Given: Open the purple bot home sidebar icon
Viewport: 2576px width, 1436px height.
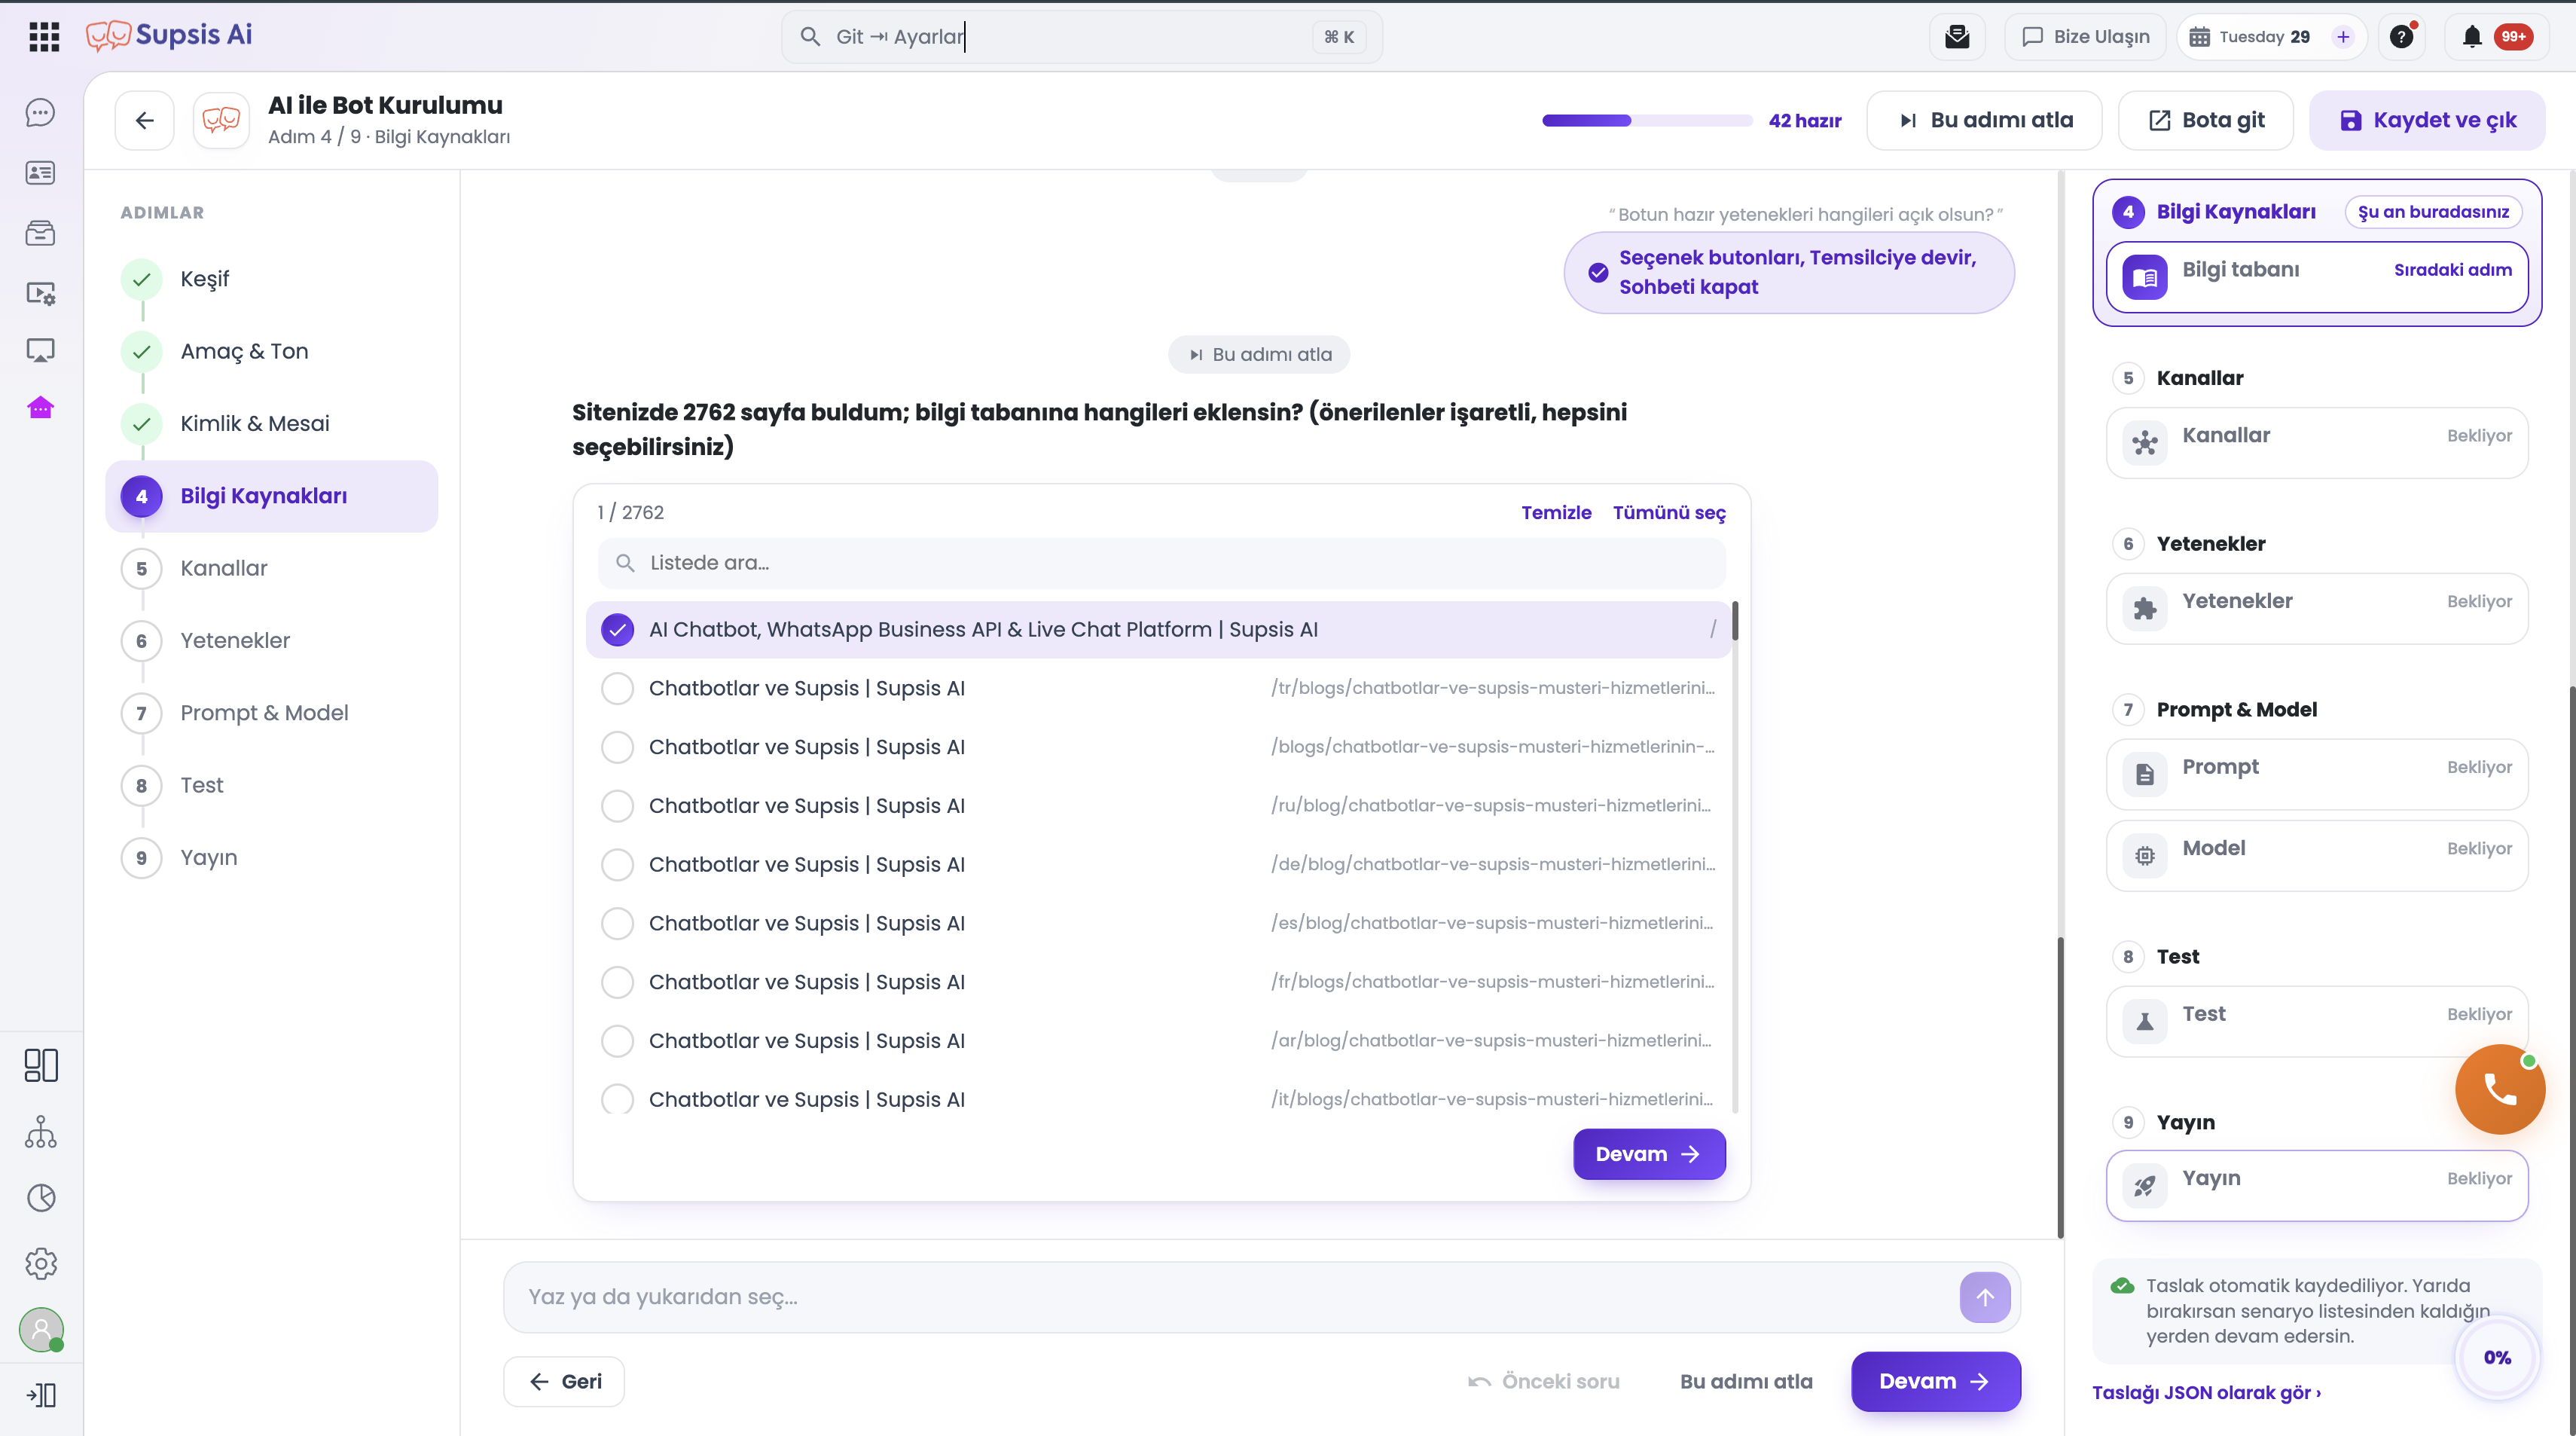Looking at the screenshot, I should pyautogui.click(x=40, y=408).
